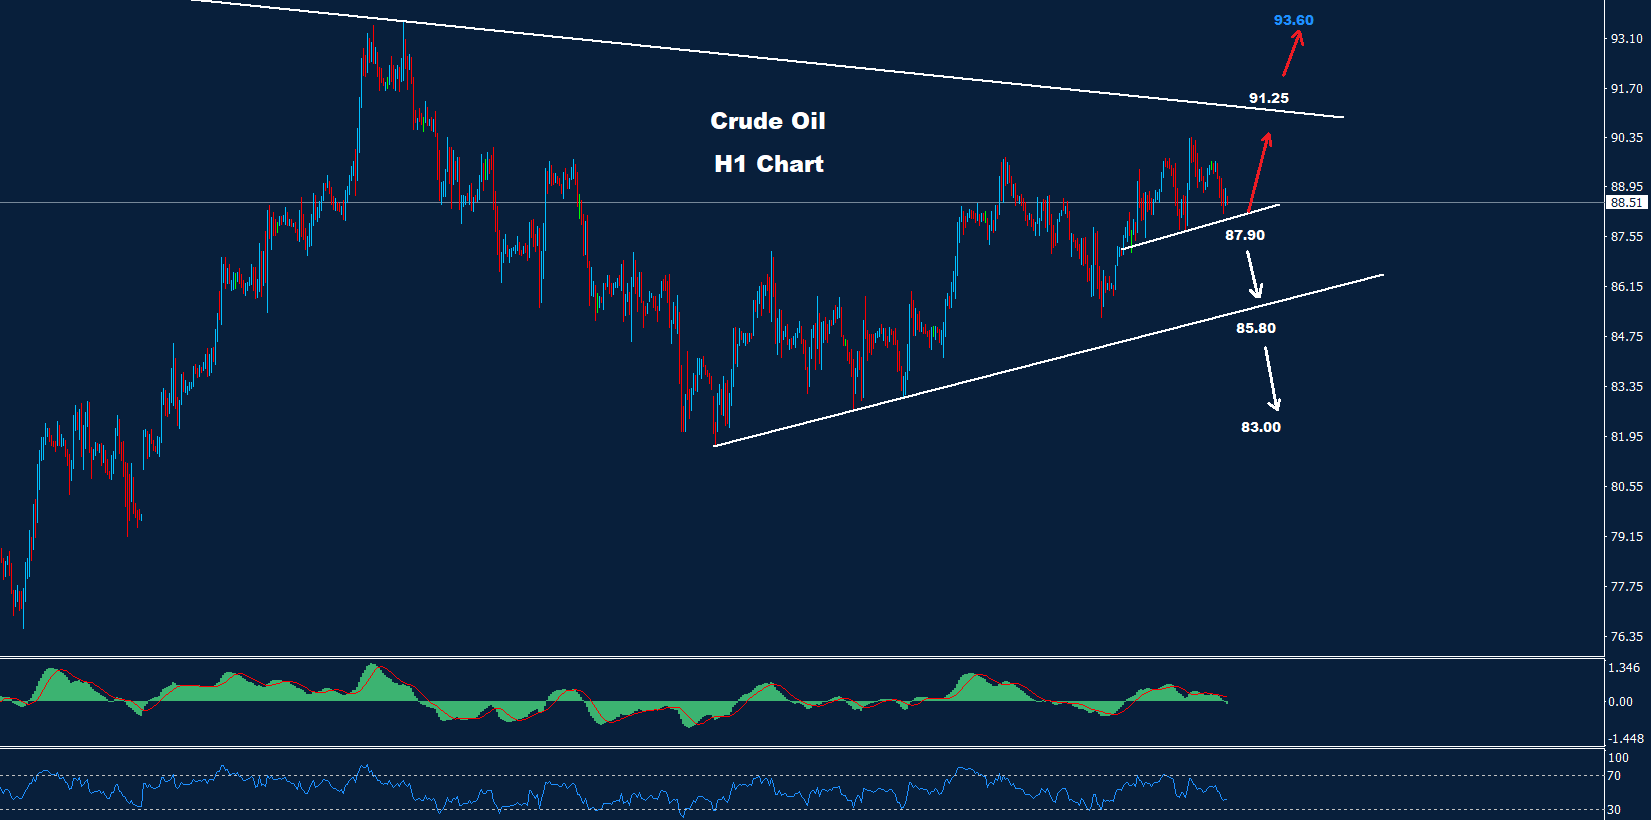The width and height of the screenshot is (1651, 820).
Task: Select the "Crude Oil" chart title
Action: click(x=767, y=121)
